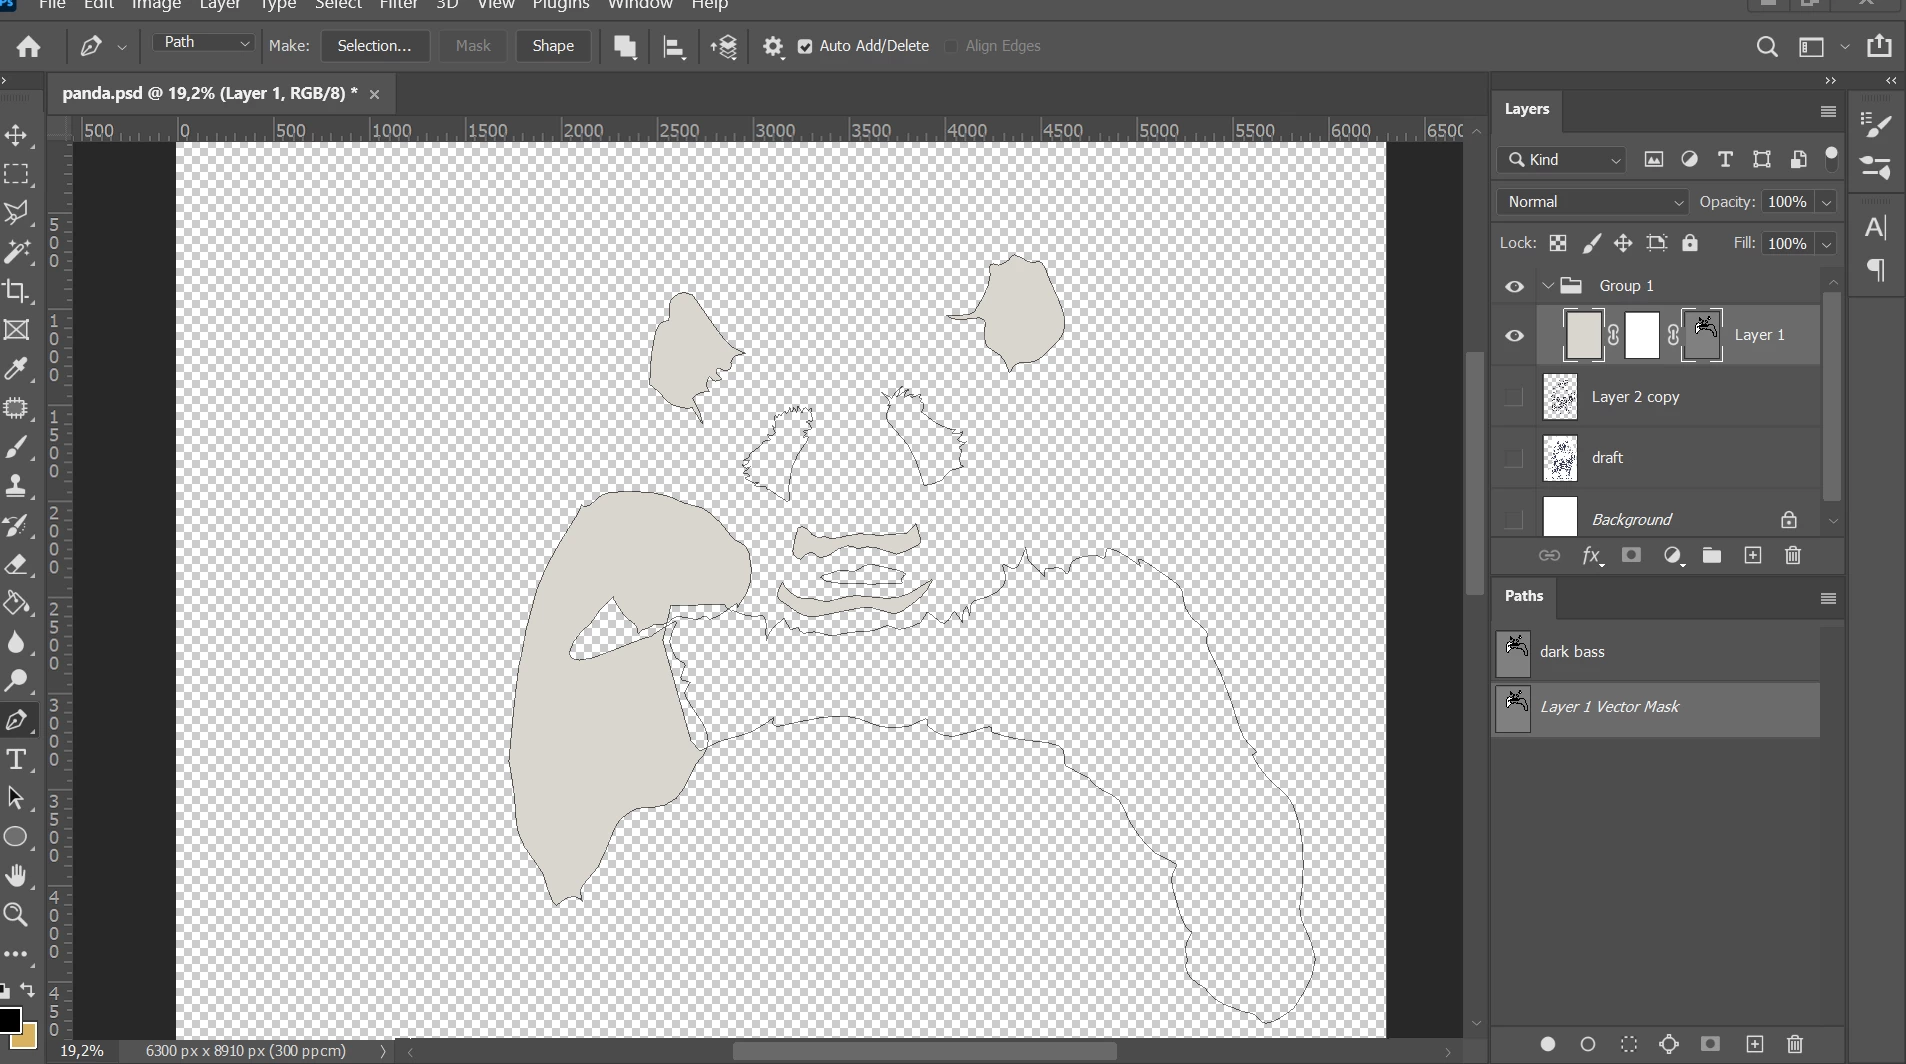Choose the Eyedropper tool
This screenshot has height=1064, width=1906.
16,369
